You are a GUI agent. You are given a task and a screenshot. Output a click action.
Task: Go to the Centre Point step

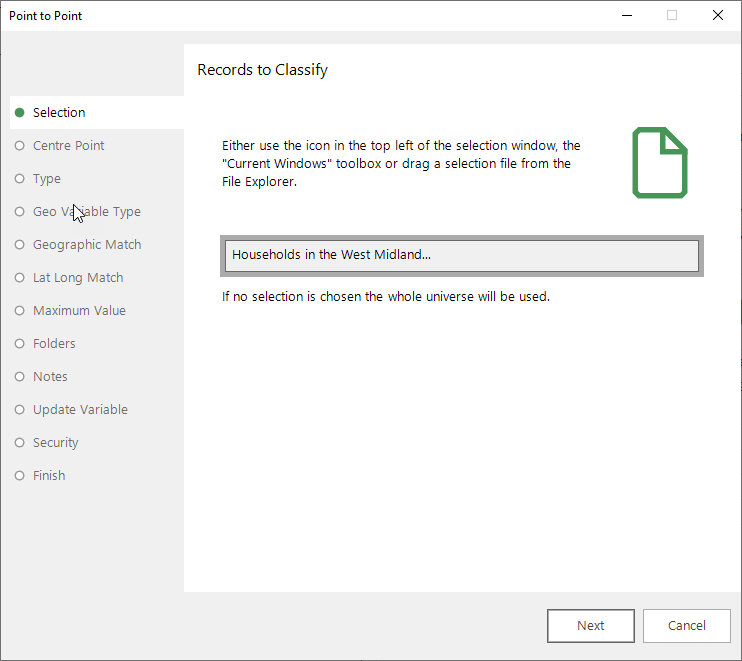coord(68,146)
